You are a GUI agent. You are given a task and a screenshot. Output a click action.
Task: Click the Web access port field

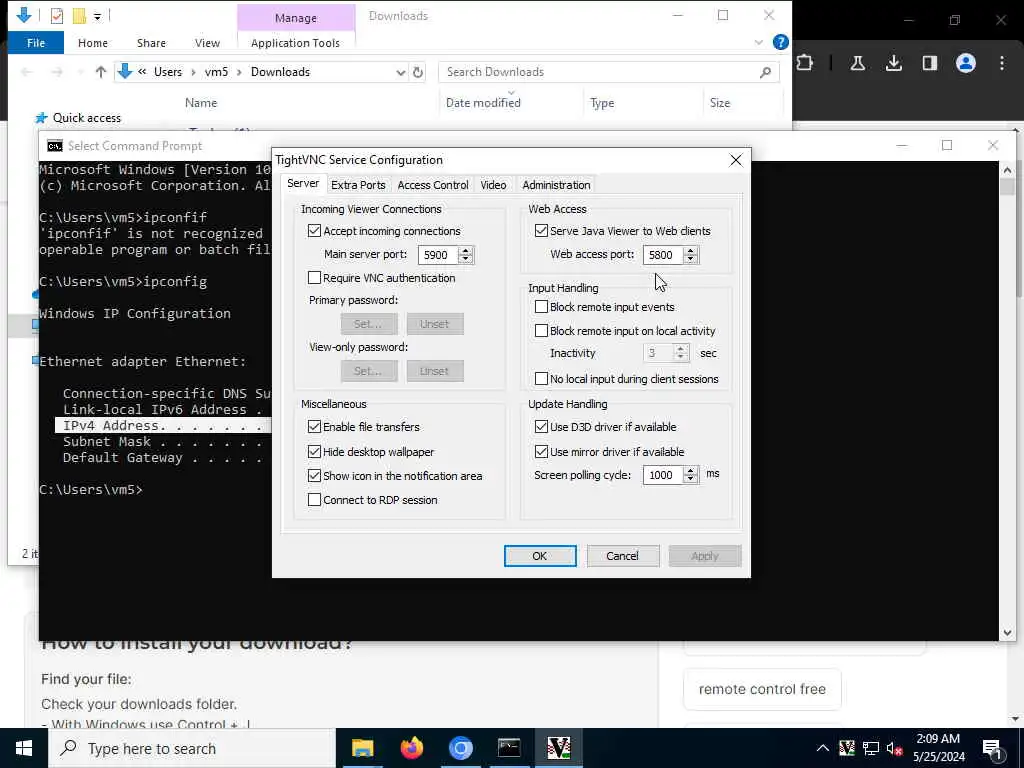pyautogui.click(x=662, y=255)
